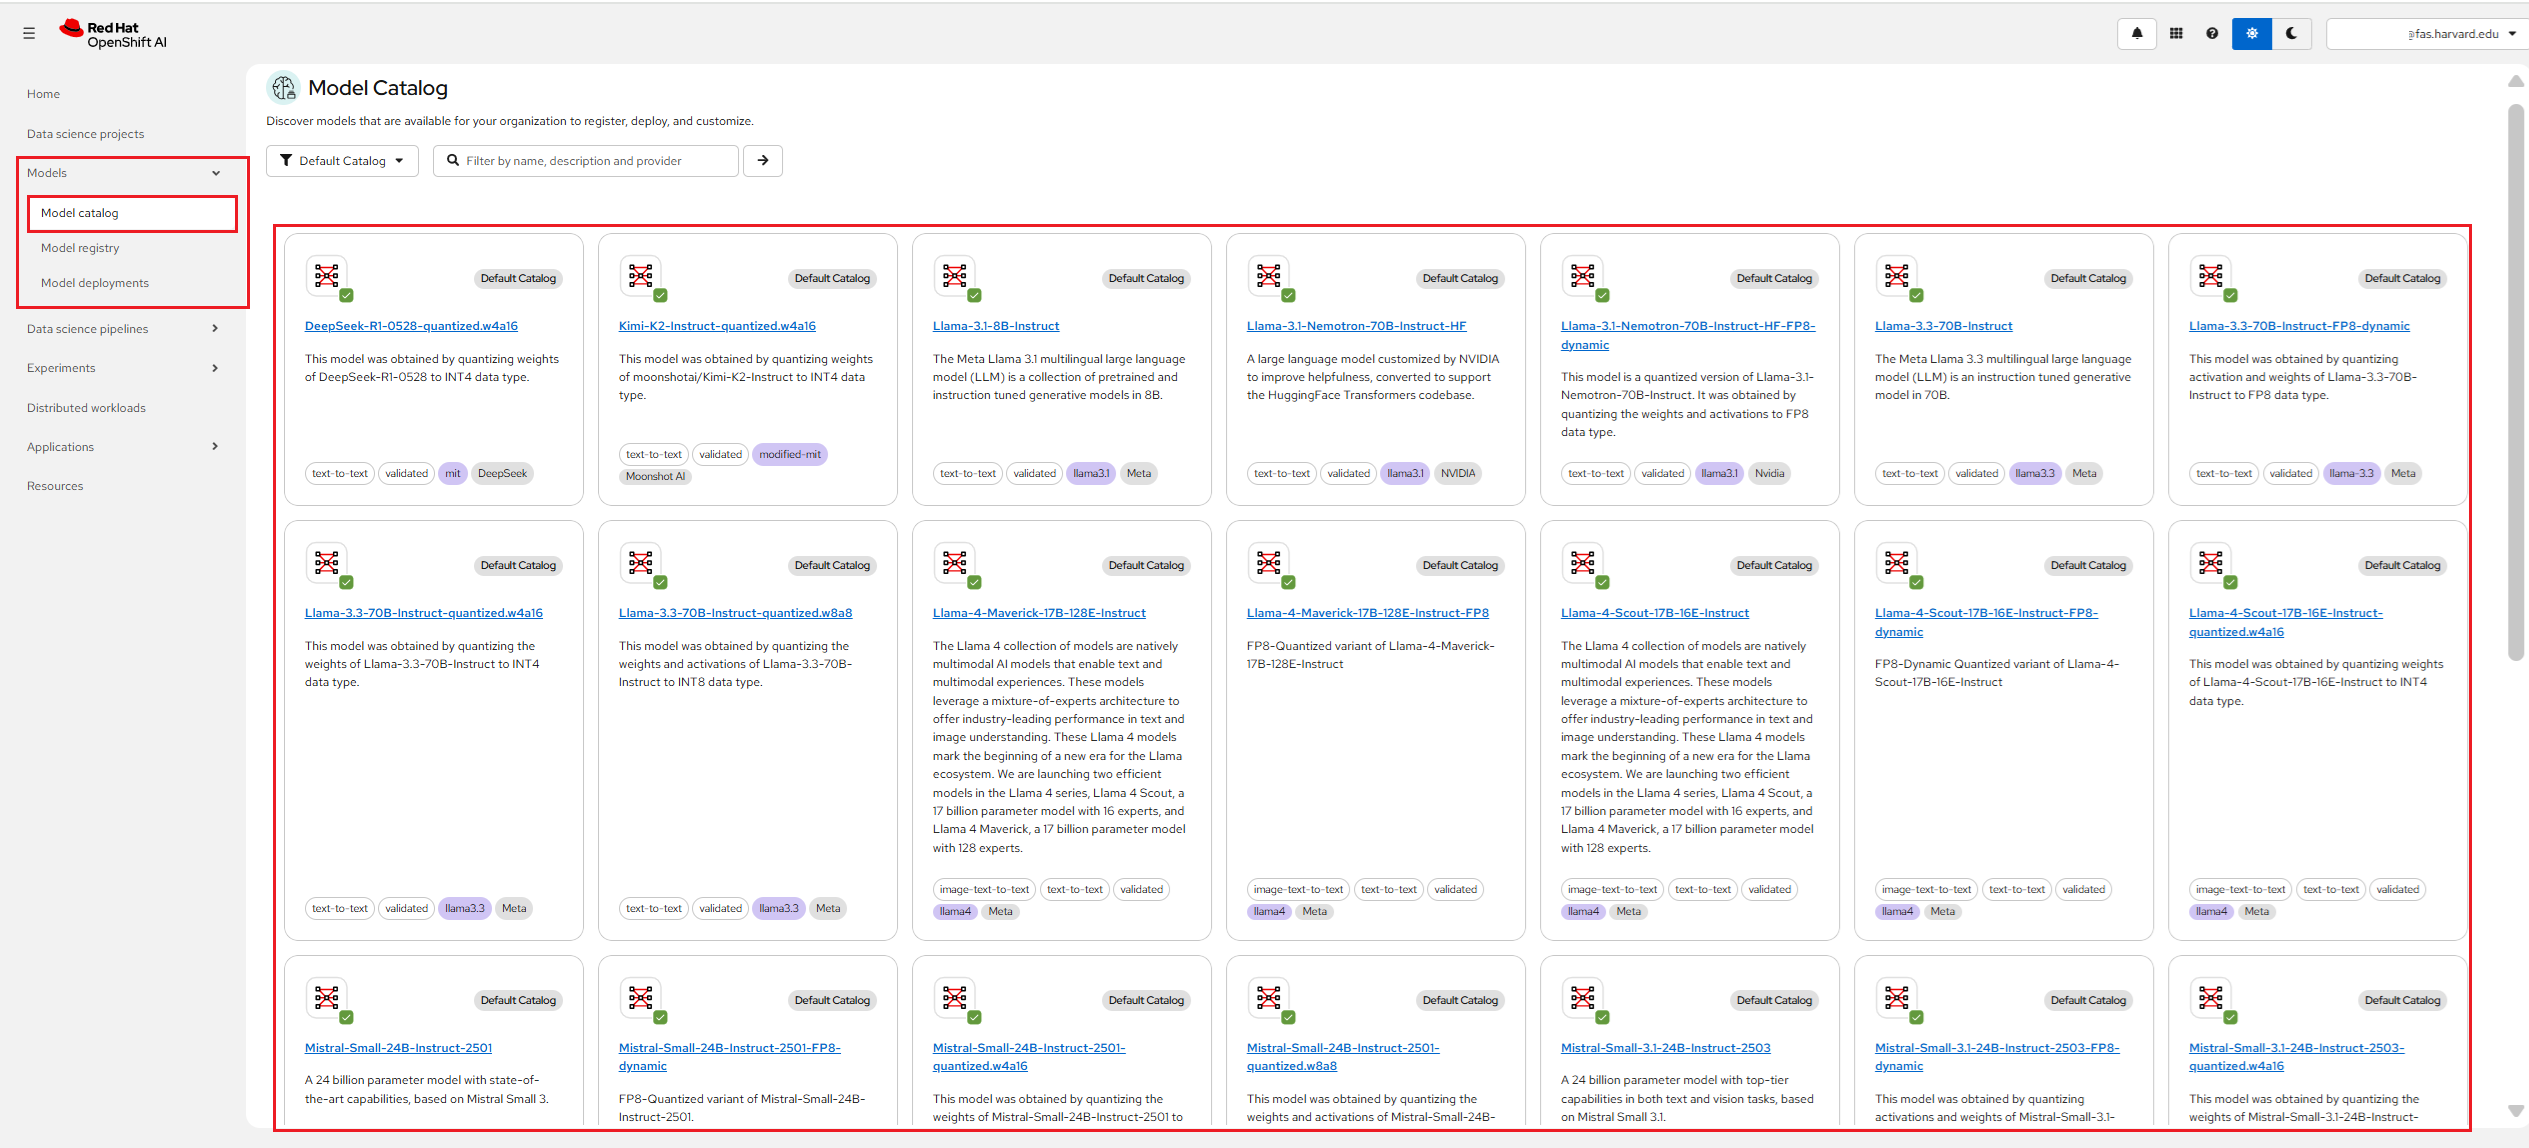Open the Default Catalog filter dropdown
Viewport: 2529px width, 1148px height.
click(x=342, y=161)
